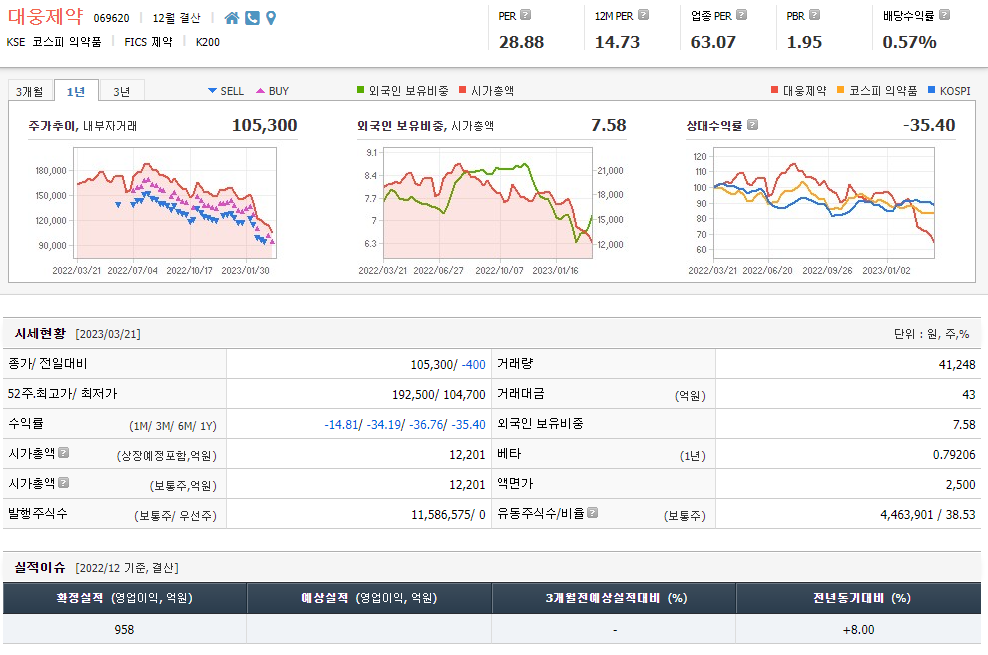Click the 시세현황 section heading
The image size is (988, 655).
pos(40,333)
